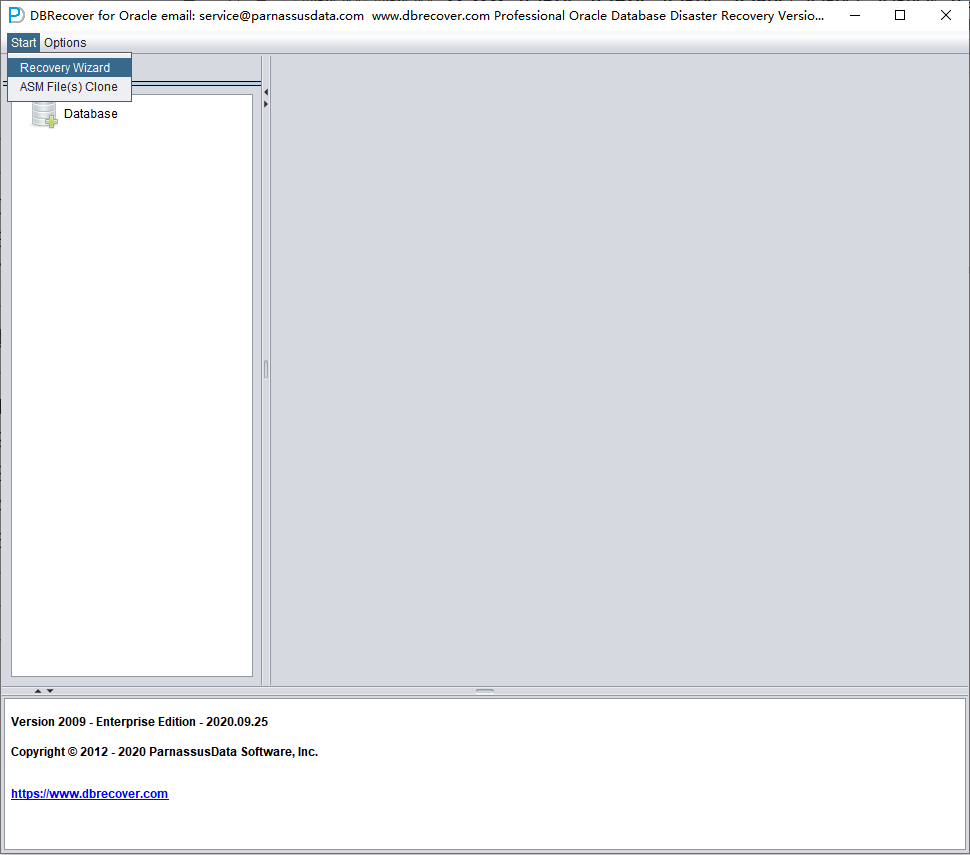Open the https://www.dbrecover.com link
970x855 pixels.
pyautogui.click(x=90, y=794)
